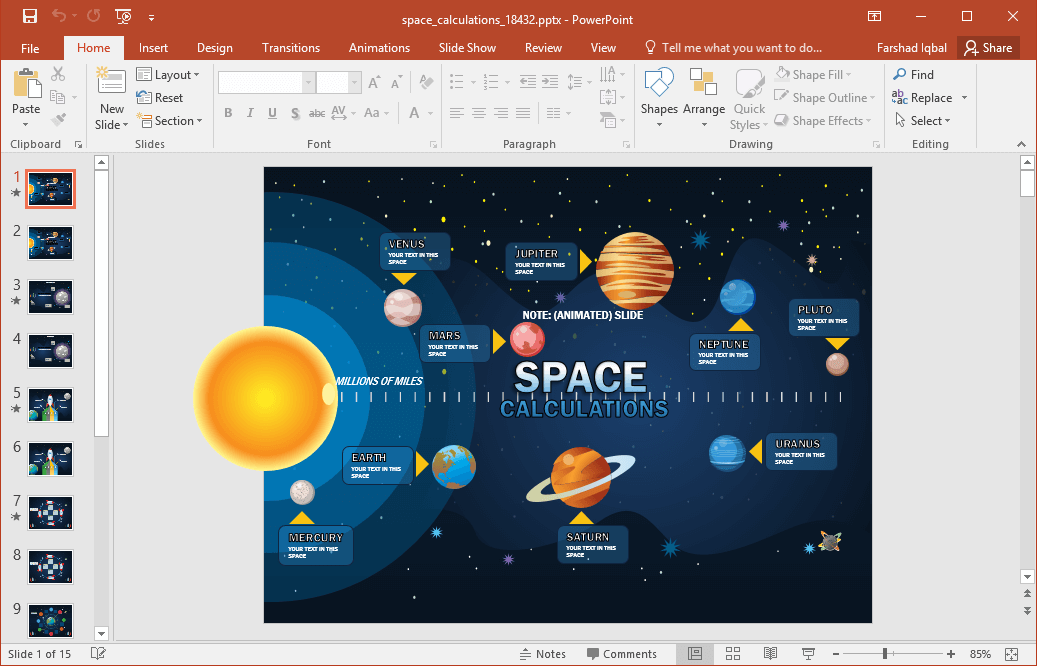Decrease font size with small A icon
The image size is (1037, 666).
pyautogui.click(x=397, y=83)
